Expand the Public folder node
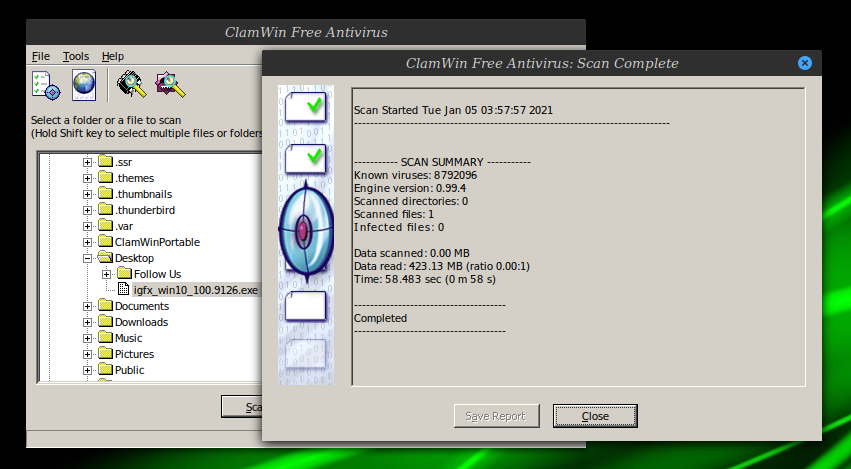 point(87,370)
